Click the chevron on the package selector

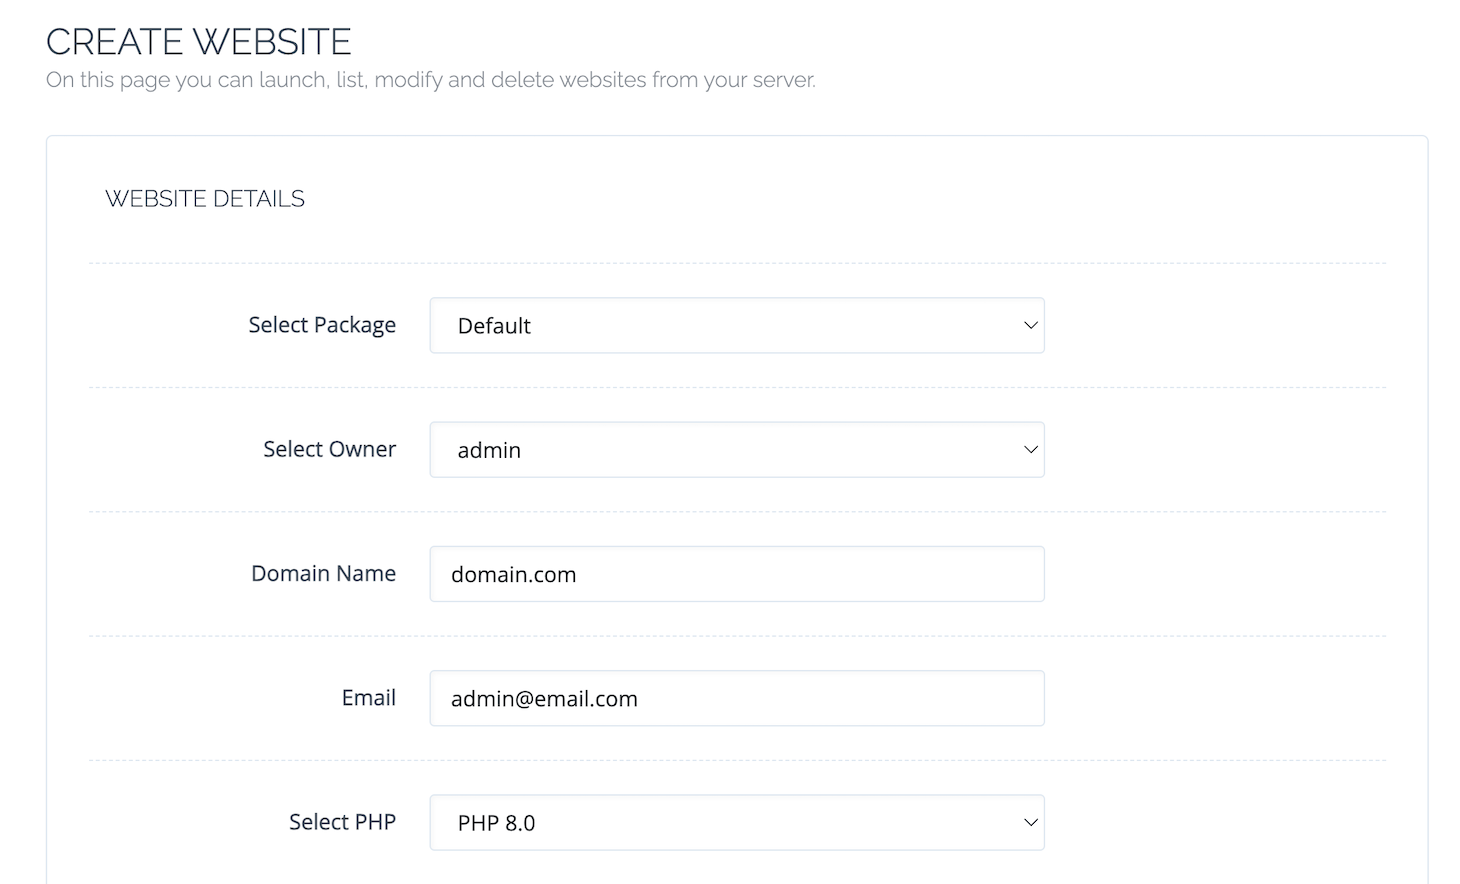[1030, 325]
